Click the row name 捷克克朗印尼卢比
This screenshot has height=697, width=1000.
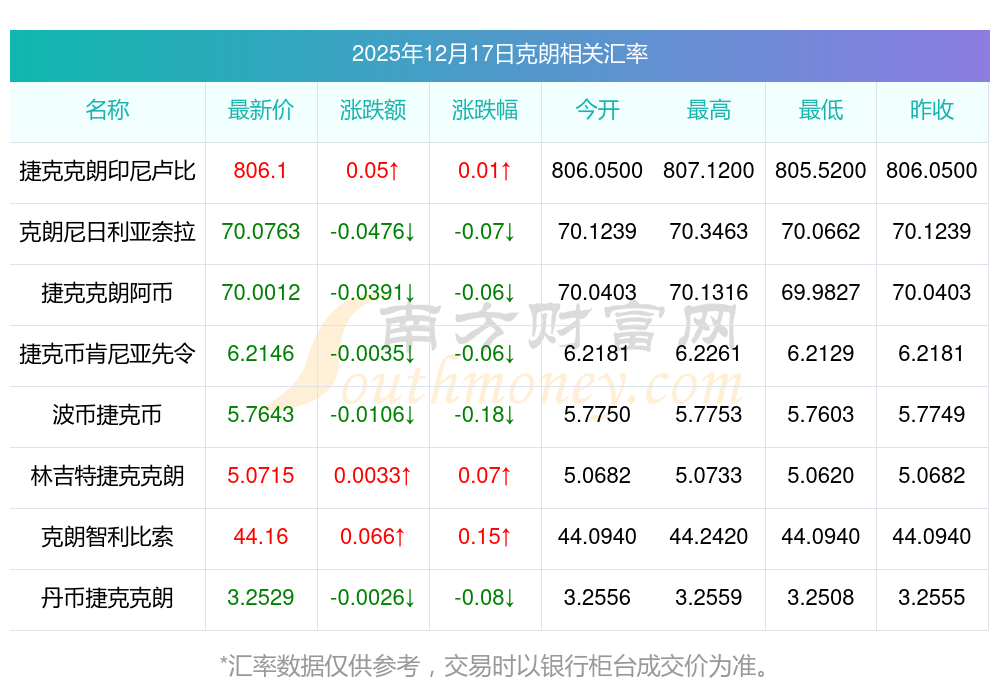107,171
